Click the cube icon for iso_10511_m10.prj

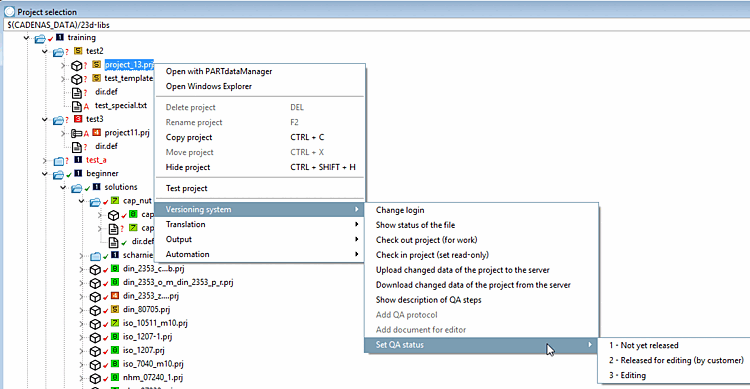click(x=95, y=324)
